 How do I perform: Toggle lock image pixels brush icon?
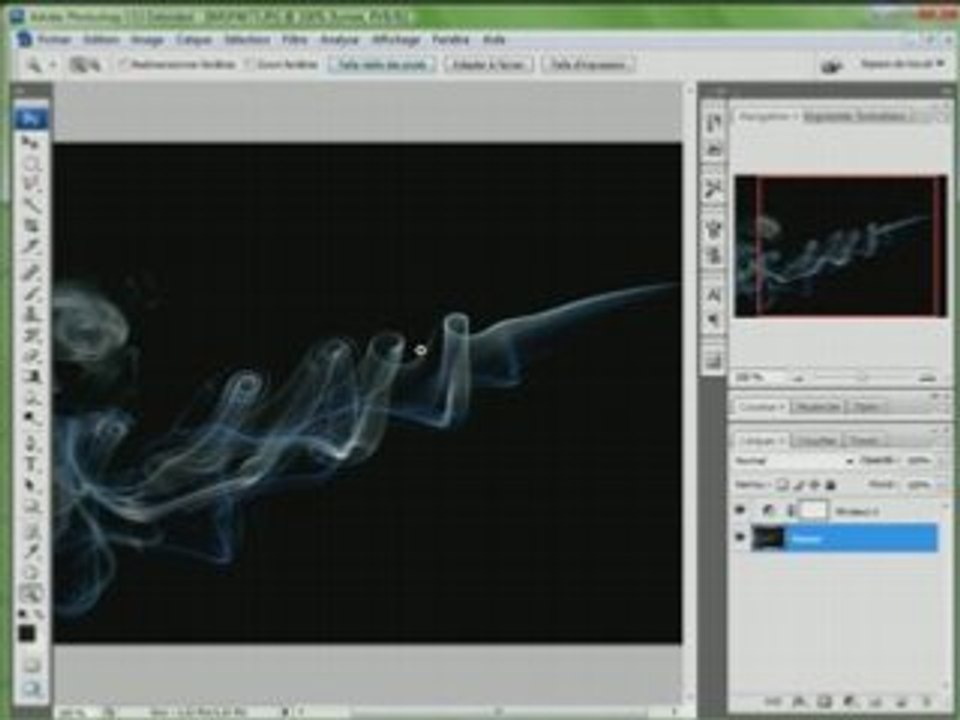799,485
